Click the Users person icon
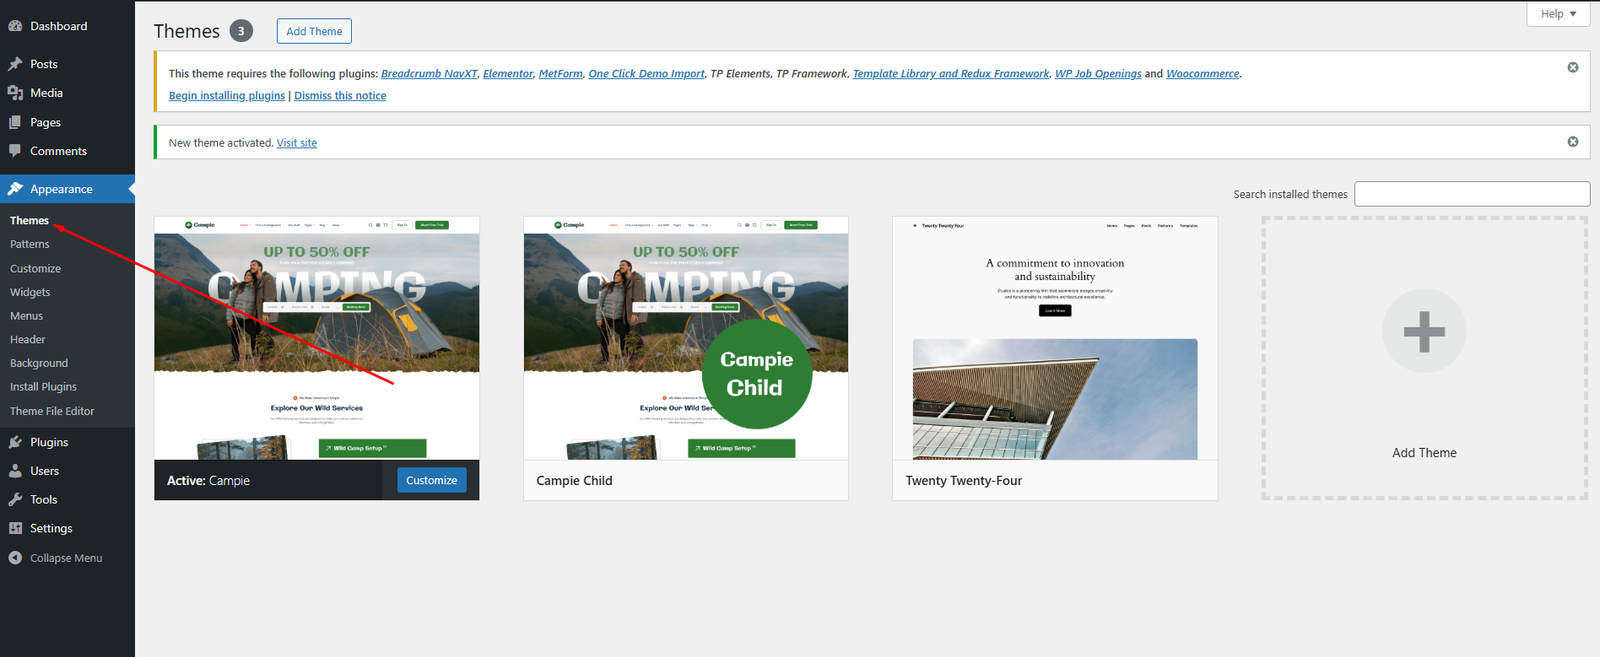The width and height of the screenshot is (1600, 657). (15, 471)
